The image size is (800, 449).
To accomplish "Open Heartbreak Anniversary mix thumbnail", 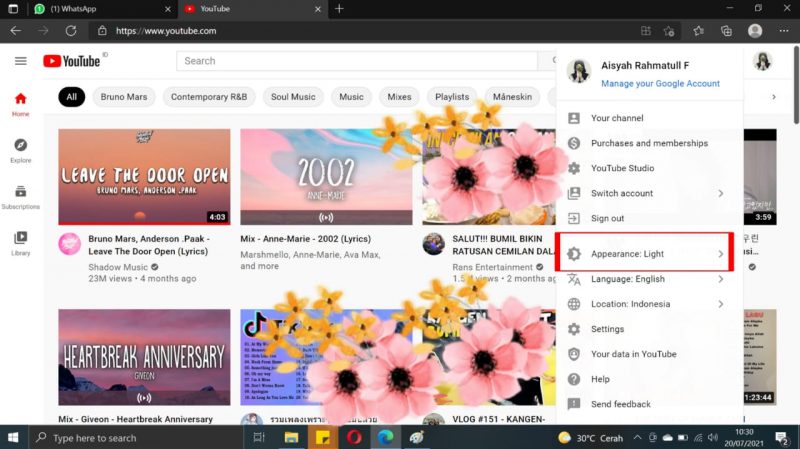I will pyautogui.click(x=144, y=357).
